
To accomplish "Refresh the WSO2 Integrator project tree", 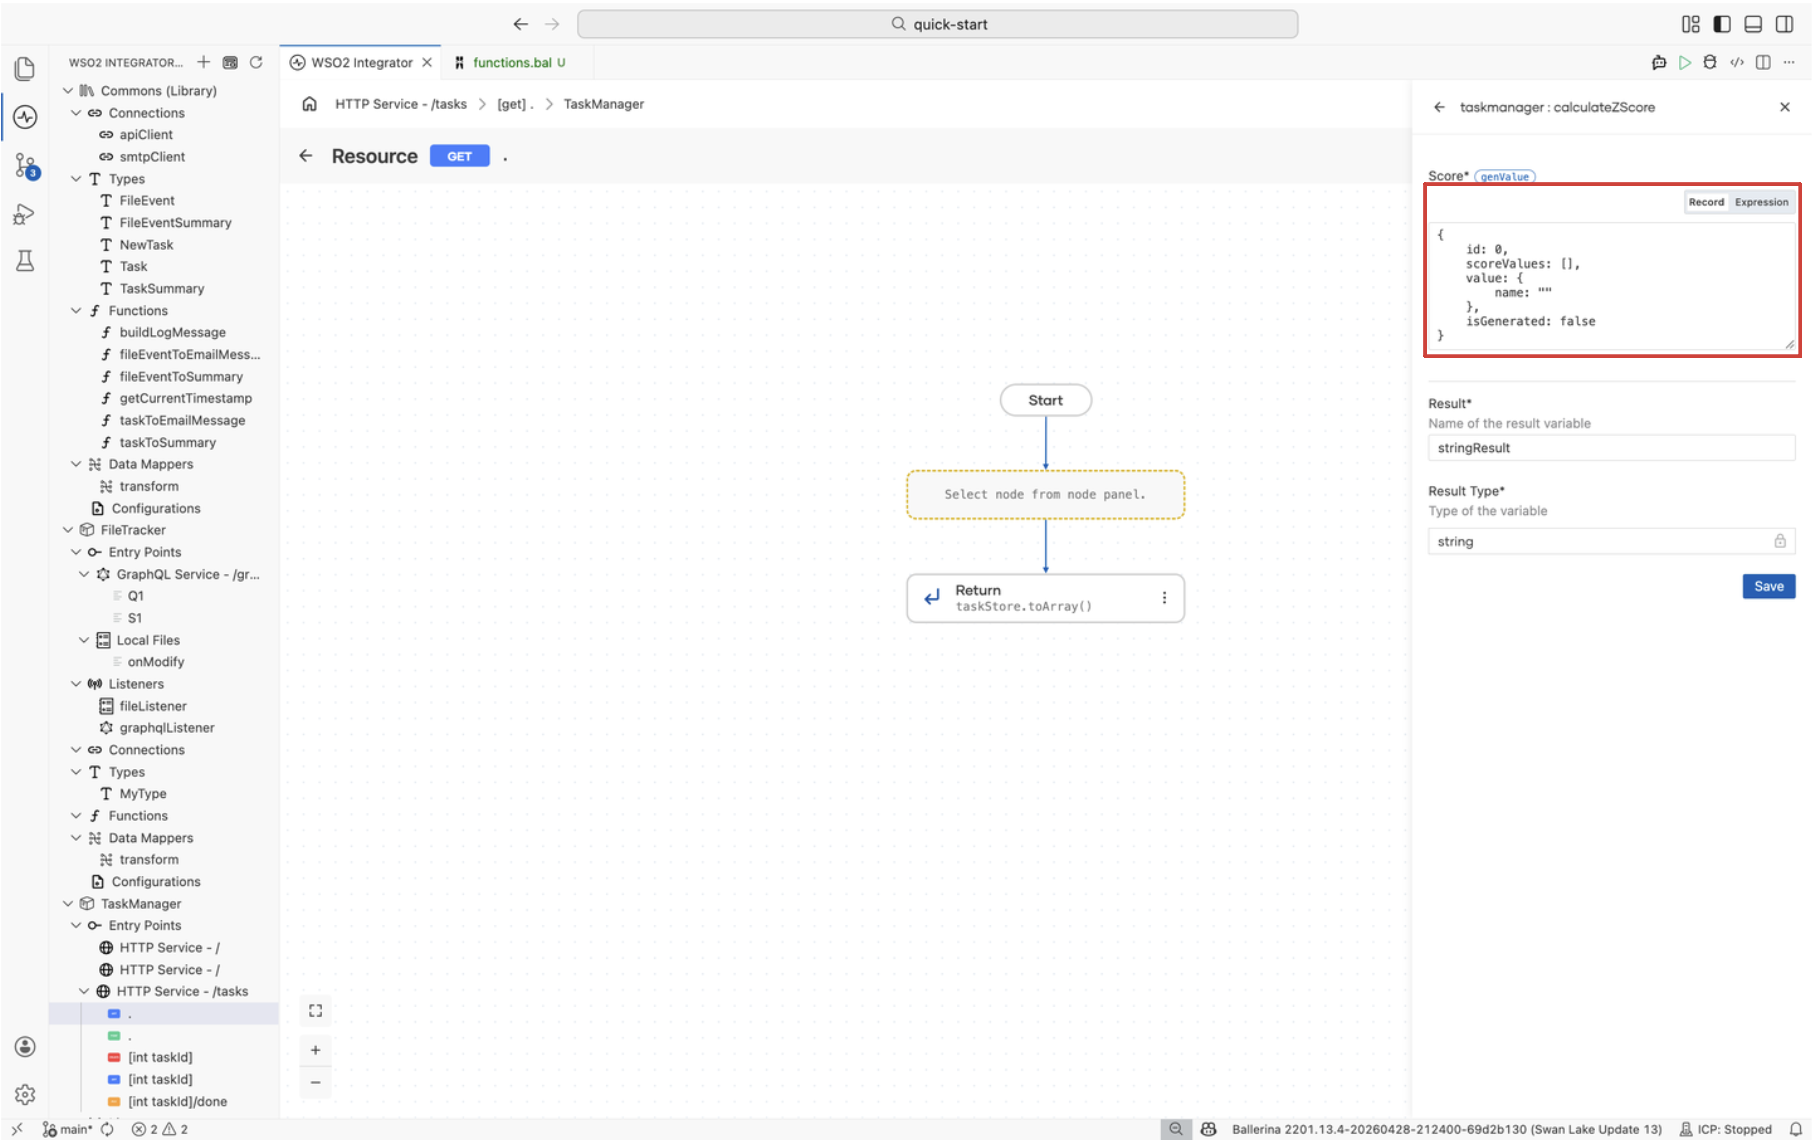I will [256, 62].
